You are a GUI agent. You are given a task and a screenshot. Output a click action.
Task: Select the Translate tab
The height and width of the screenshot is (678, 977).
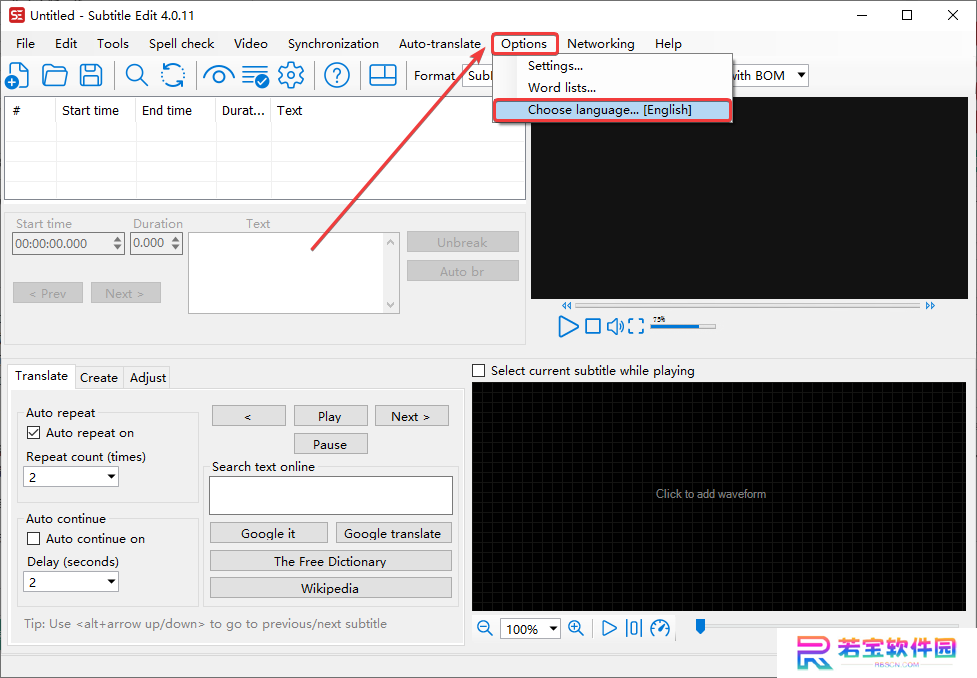[41, 376]
